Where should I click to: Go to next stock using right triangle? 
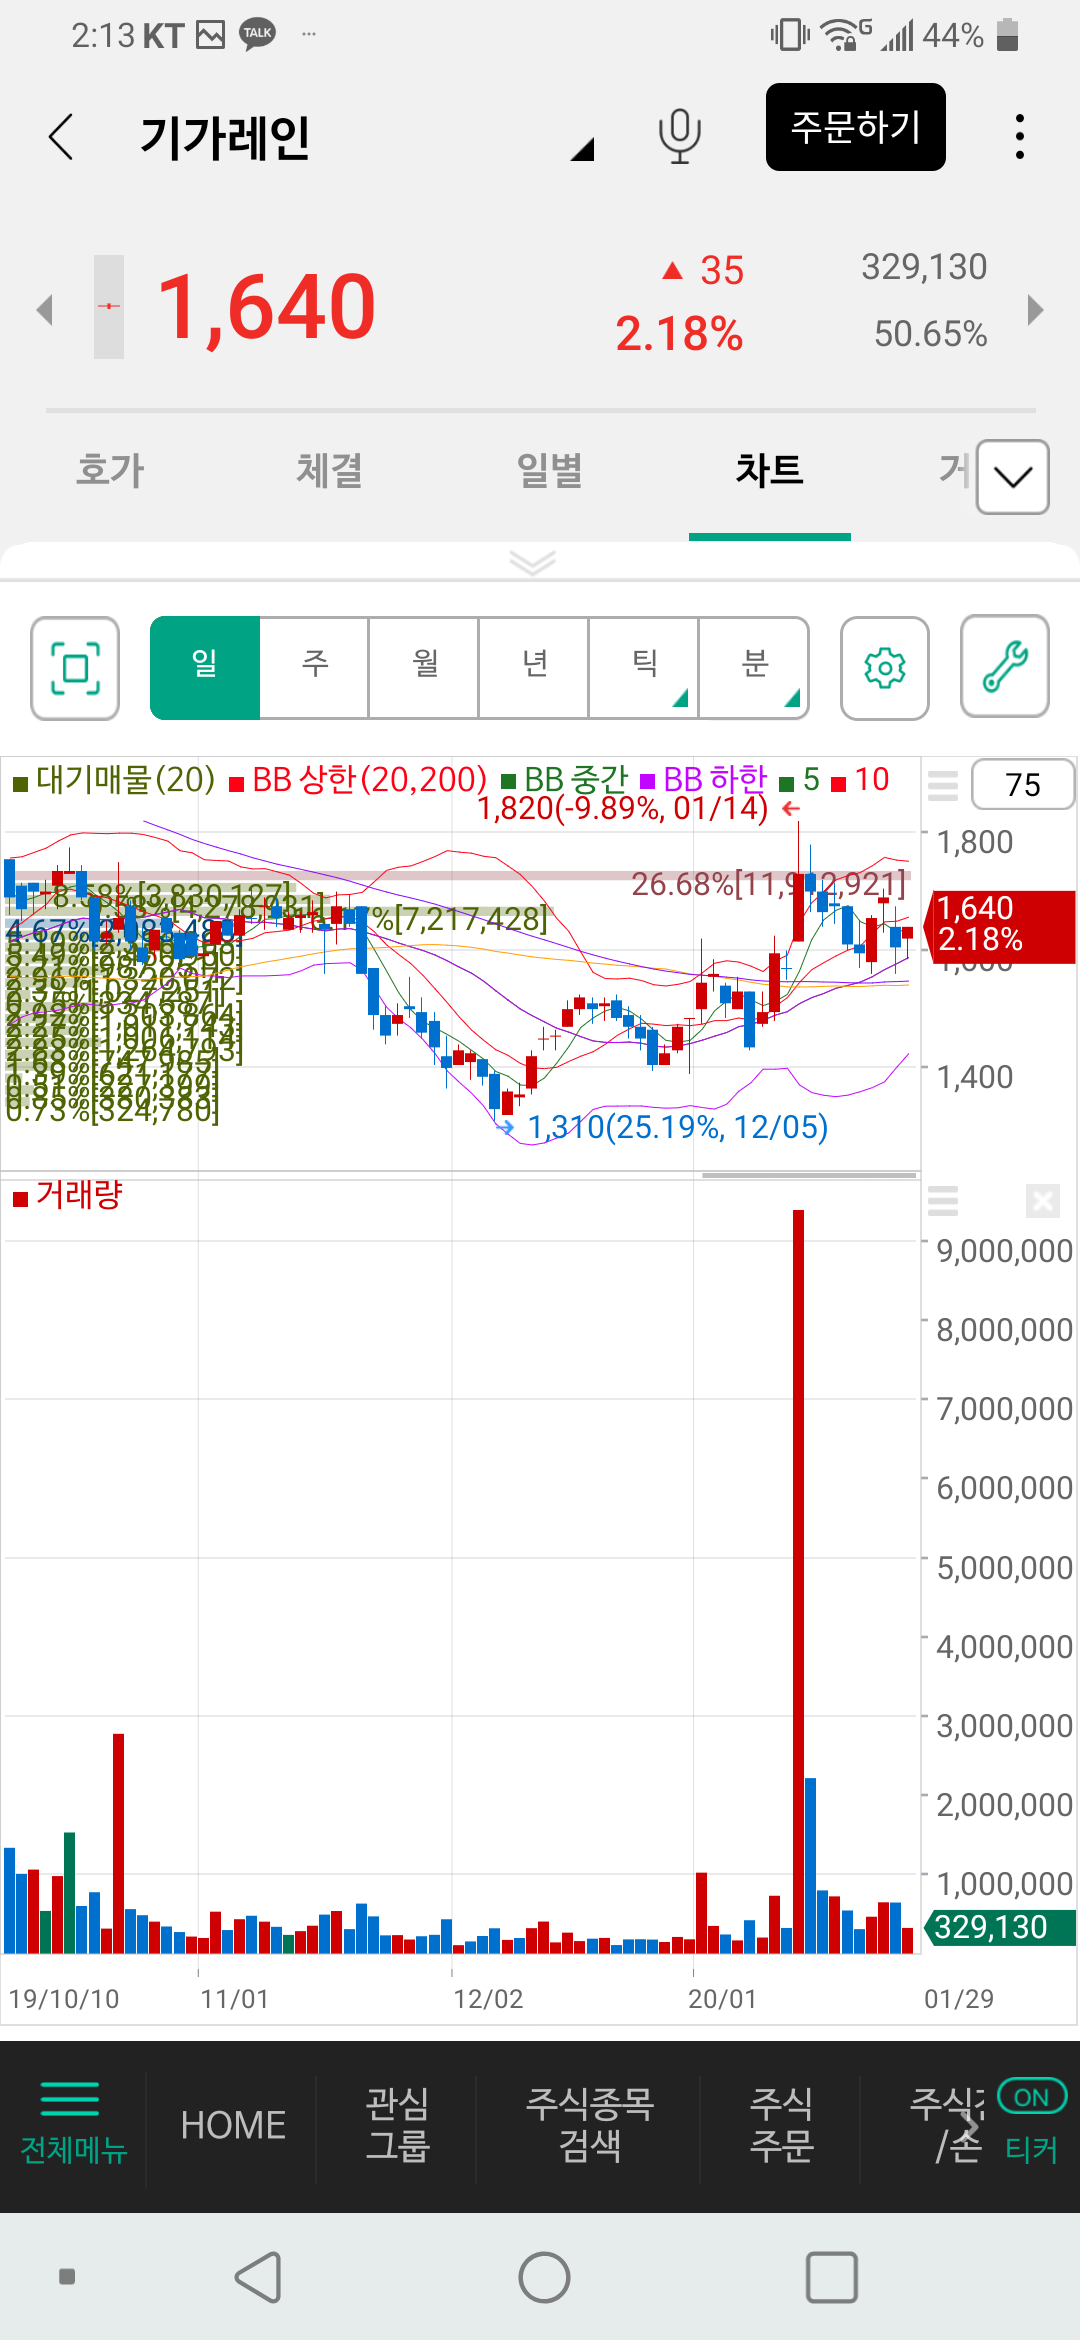[1036, 309]
